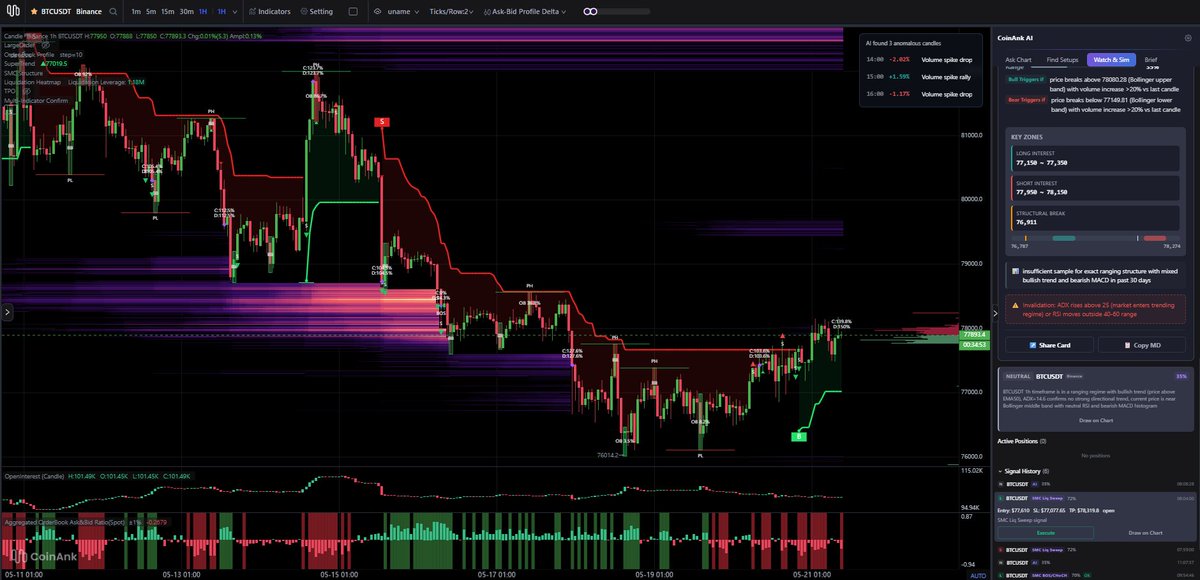Click the green B buy signal marker
Screen dimensions: 1200x580
click(x=799, y=436)
